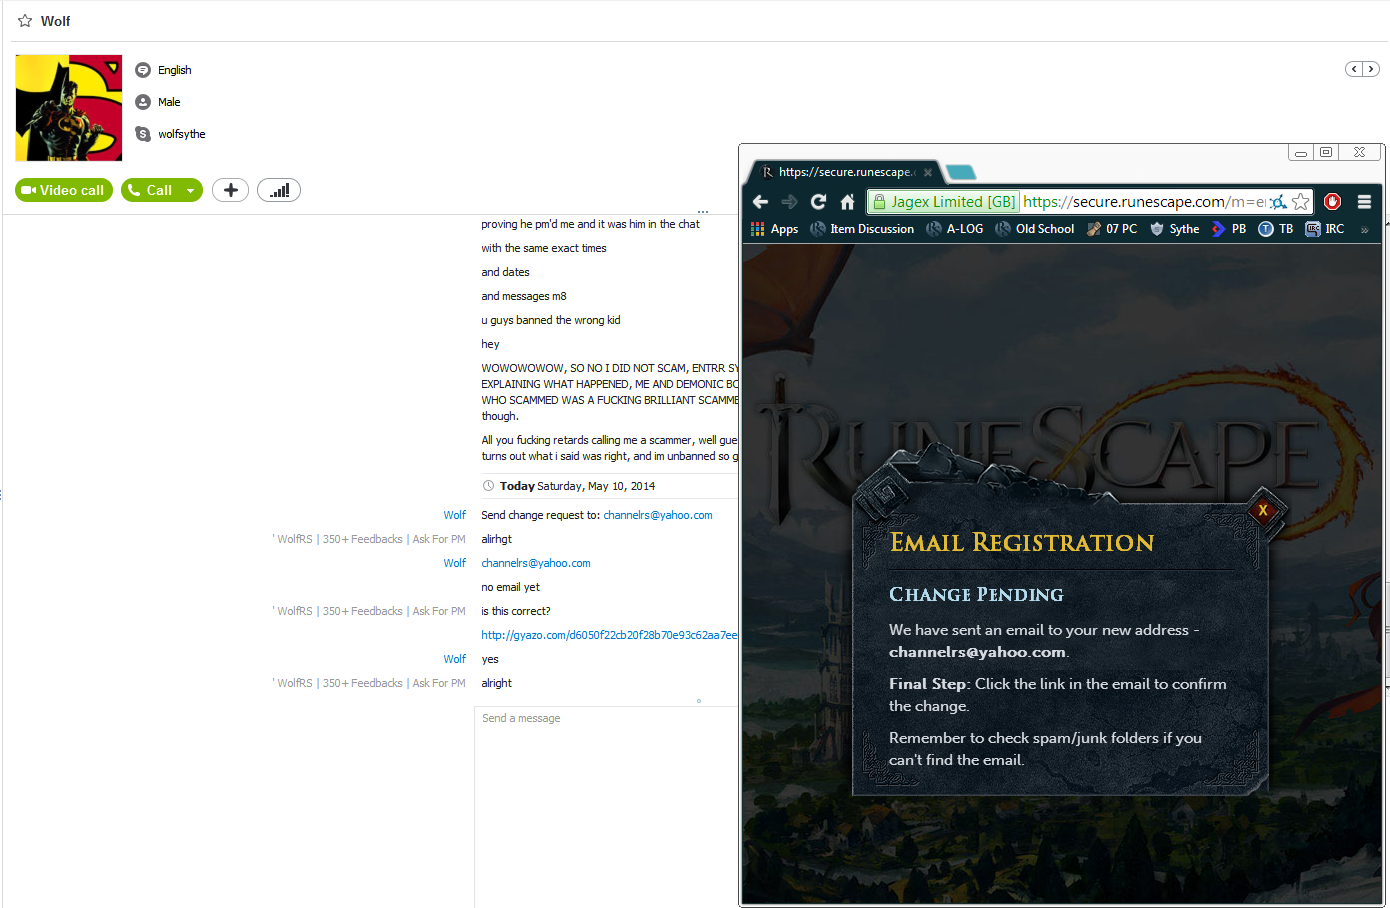
Task: Click the gender icon beside Male
Action: (143, 102)
